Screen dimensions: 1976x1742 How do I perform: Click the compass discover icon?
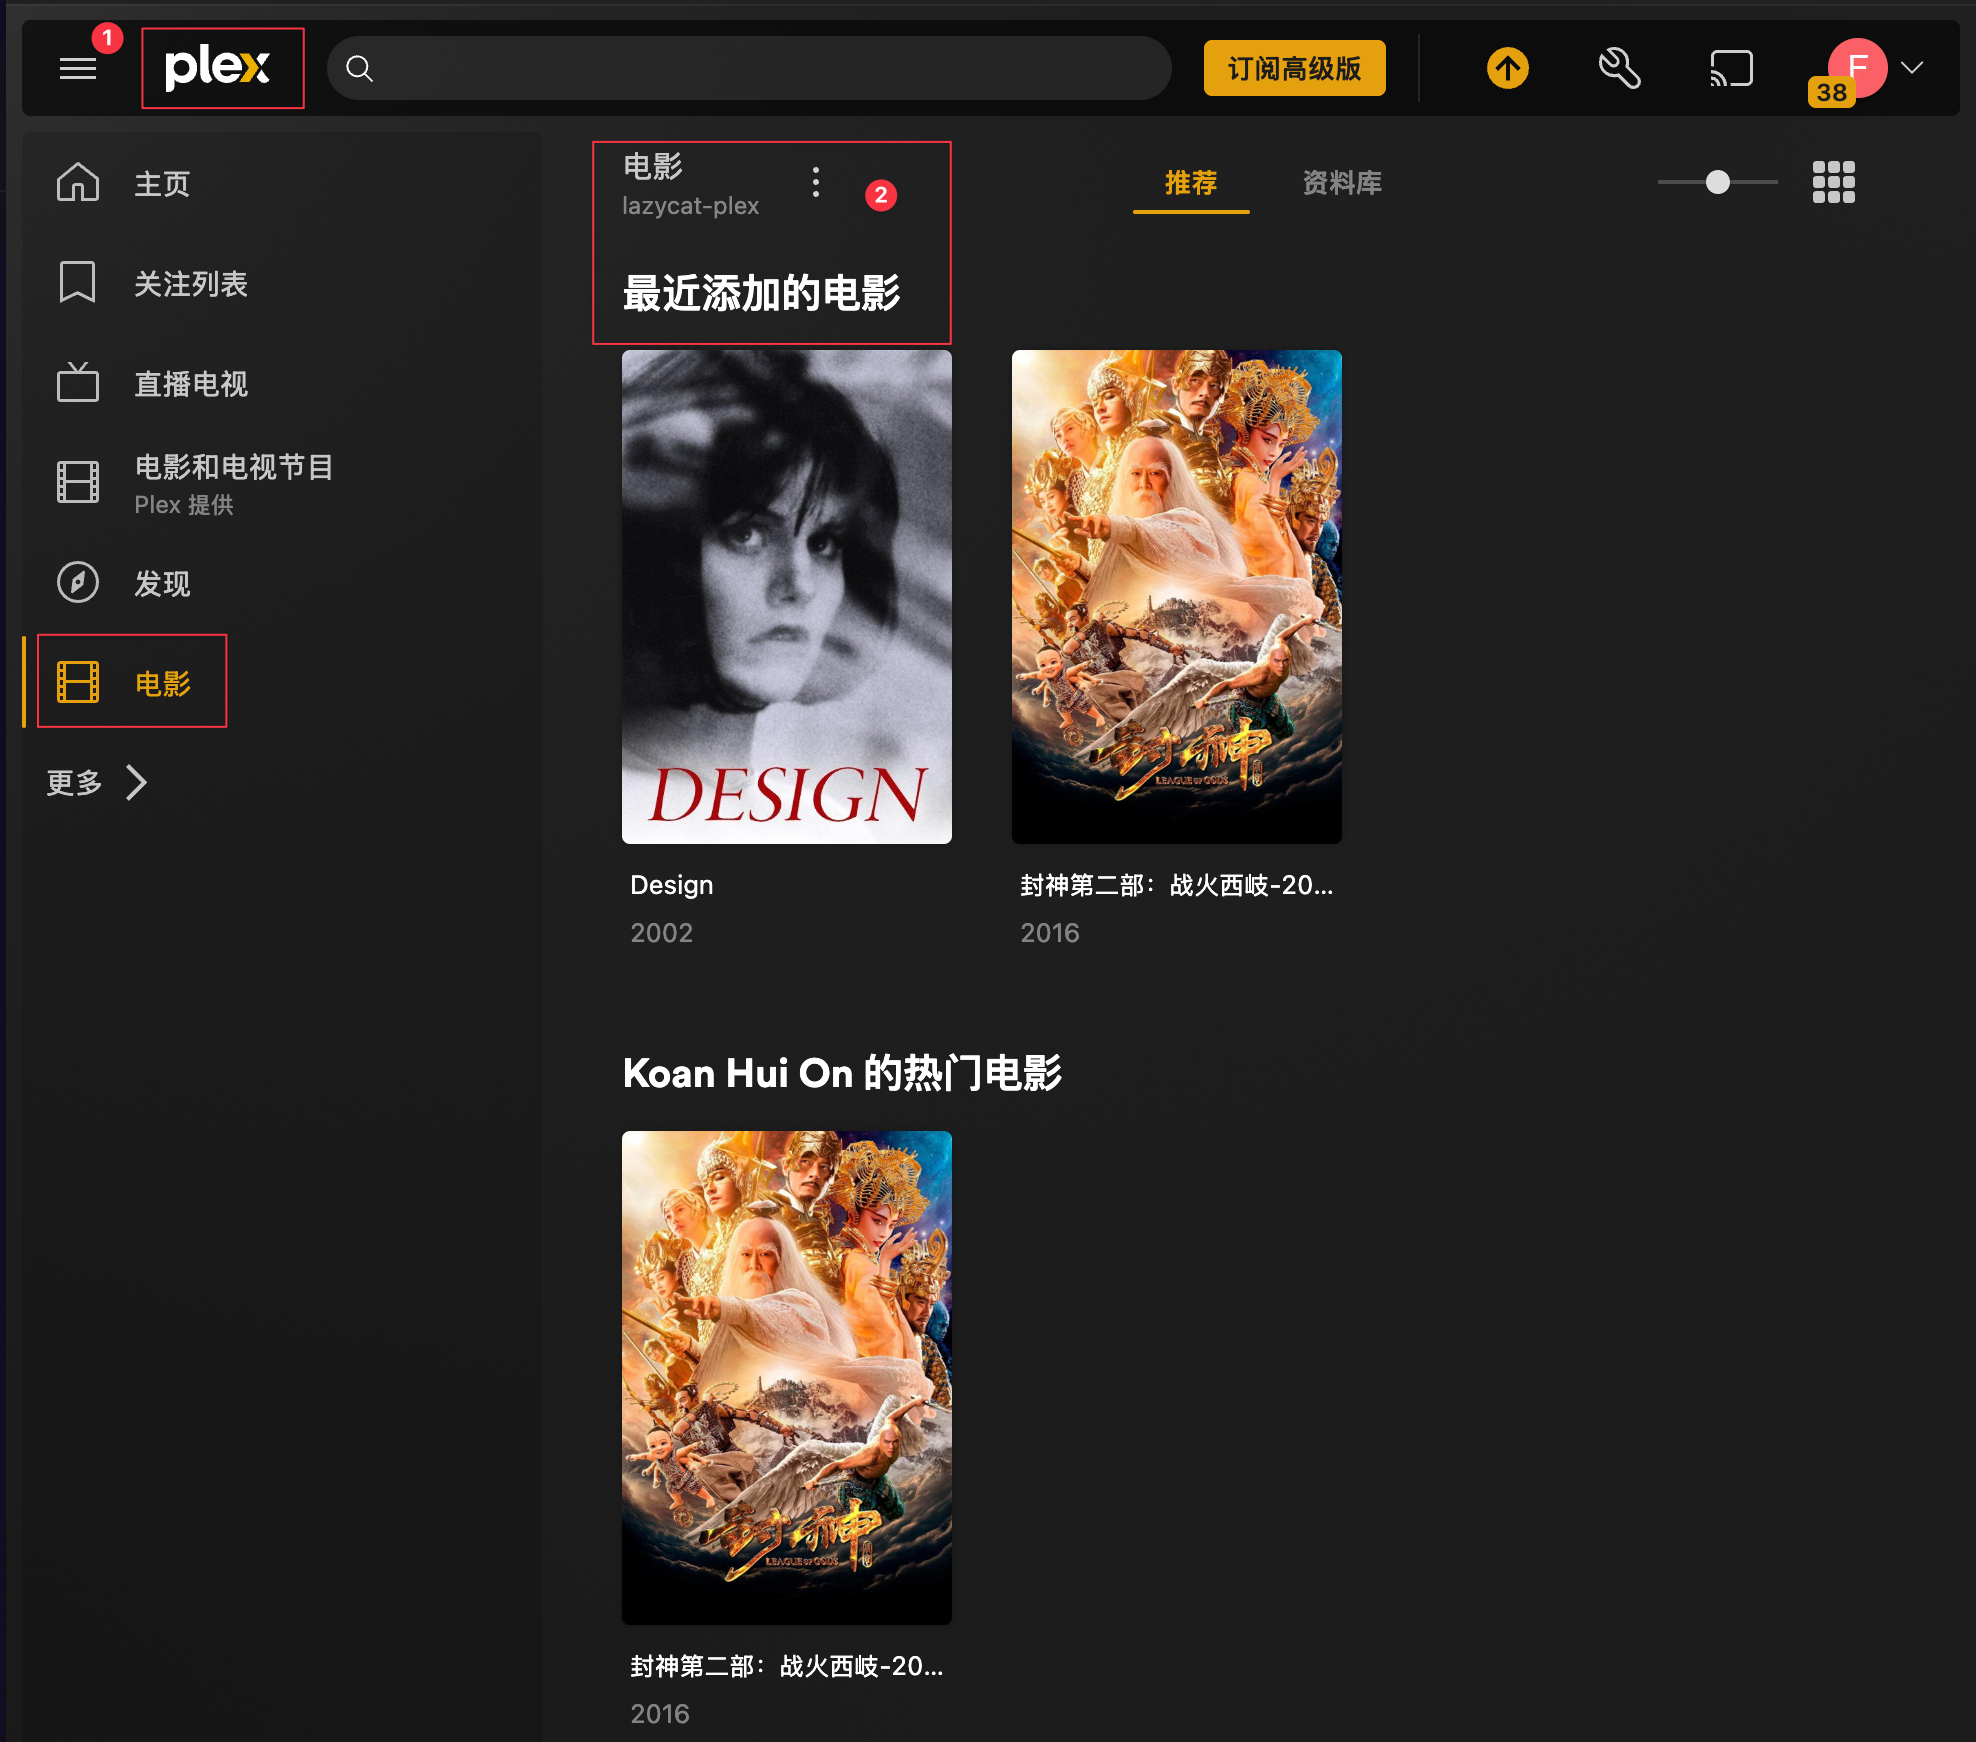pos(78,582)
